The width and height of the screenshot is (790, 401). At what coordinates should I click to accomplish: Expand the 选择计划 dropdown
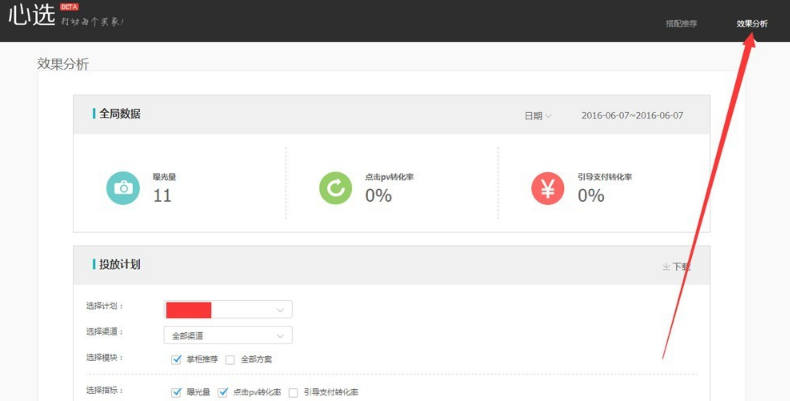[228, 310]
